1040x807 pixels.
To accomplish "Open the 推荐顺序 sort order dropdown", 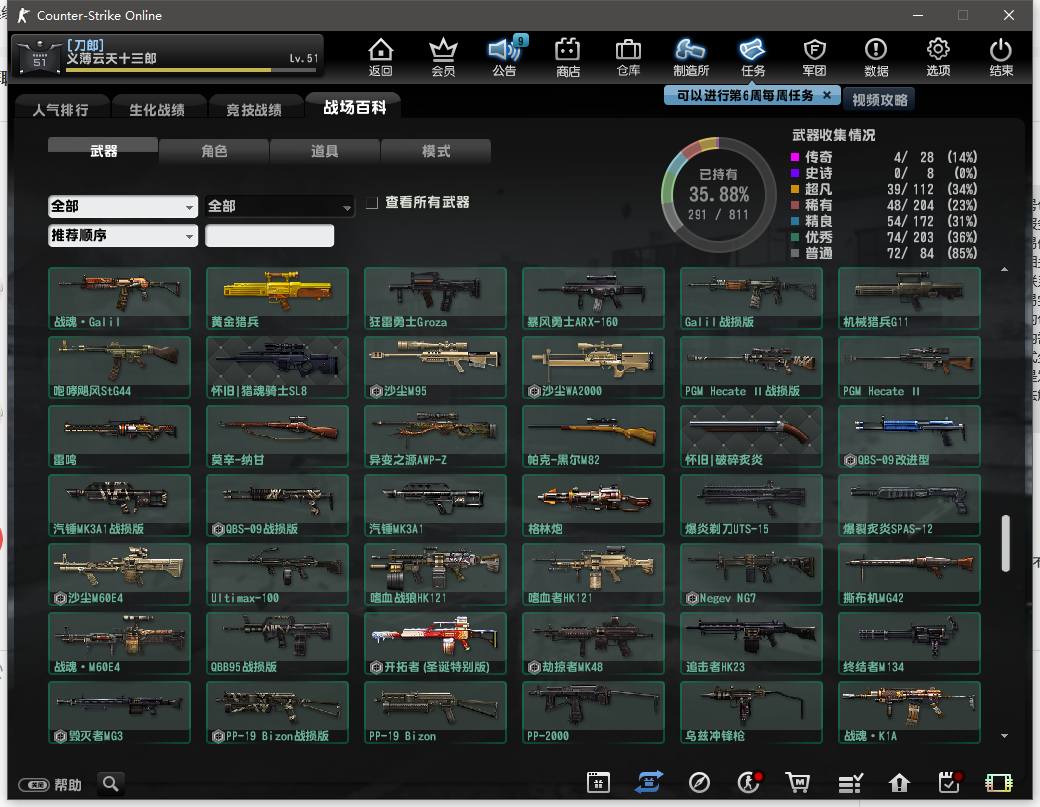I will (x=123, y=235).
